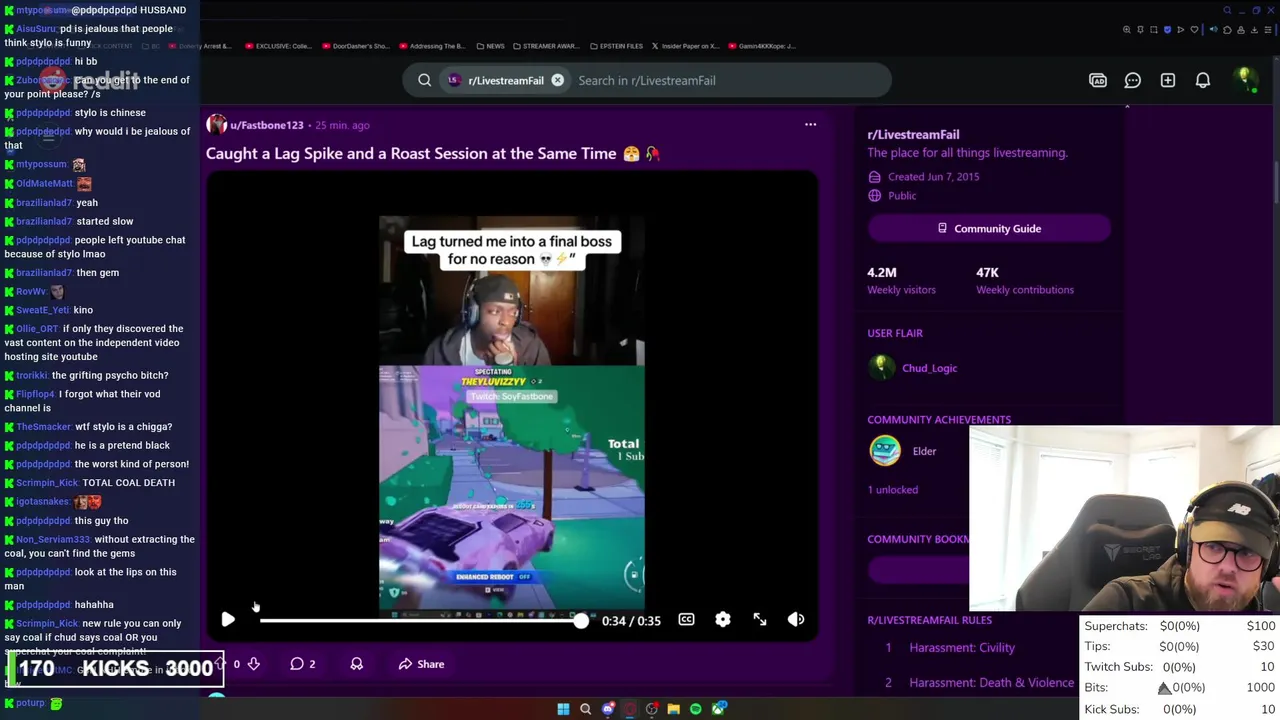This screenshot has height=720, width=1280.
Task: Click the tab audio speaker icon
Action: point(1213,30)
